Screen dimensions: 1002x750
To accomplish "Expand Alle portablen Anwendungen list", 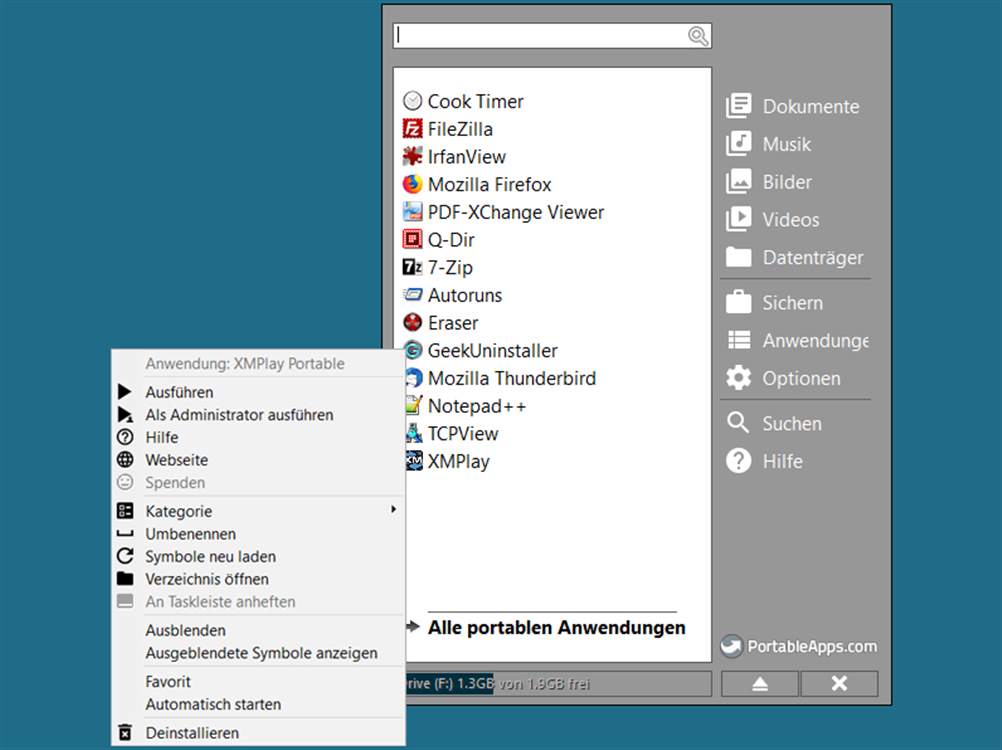I will [x=556, y=627].
